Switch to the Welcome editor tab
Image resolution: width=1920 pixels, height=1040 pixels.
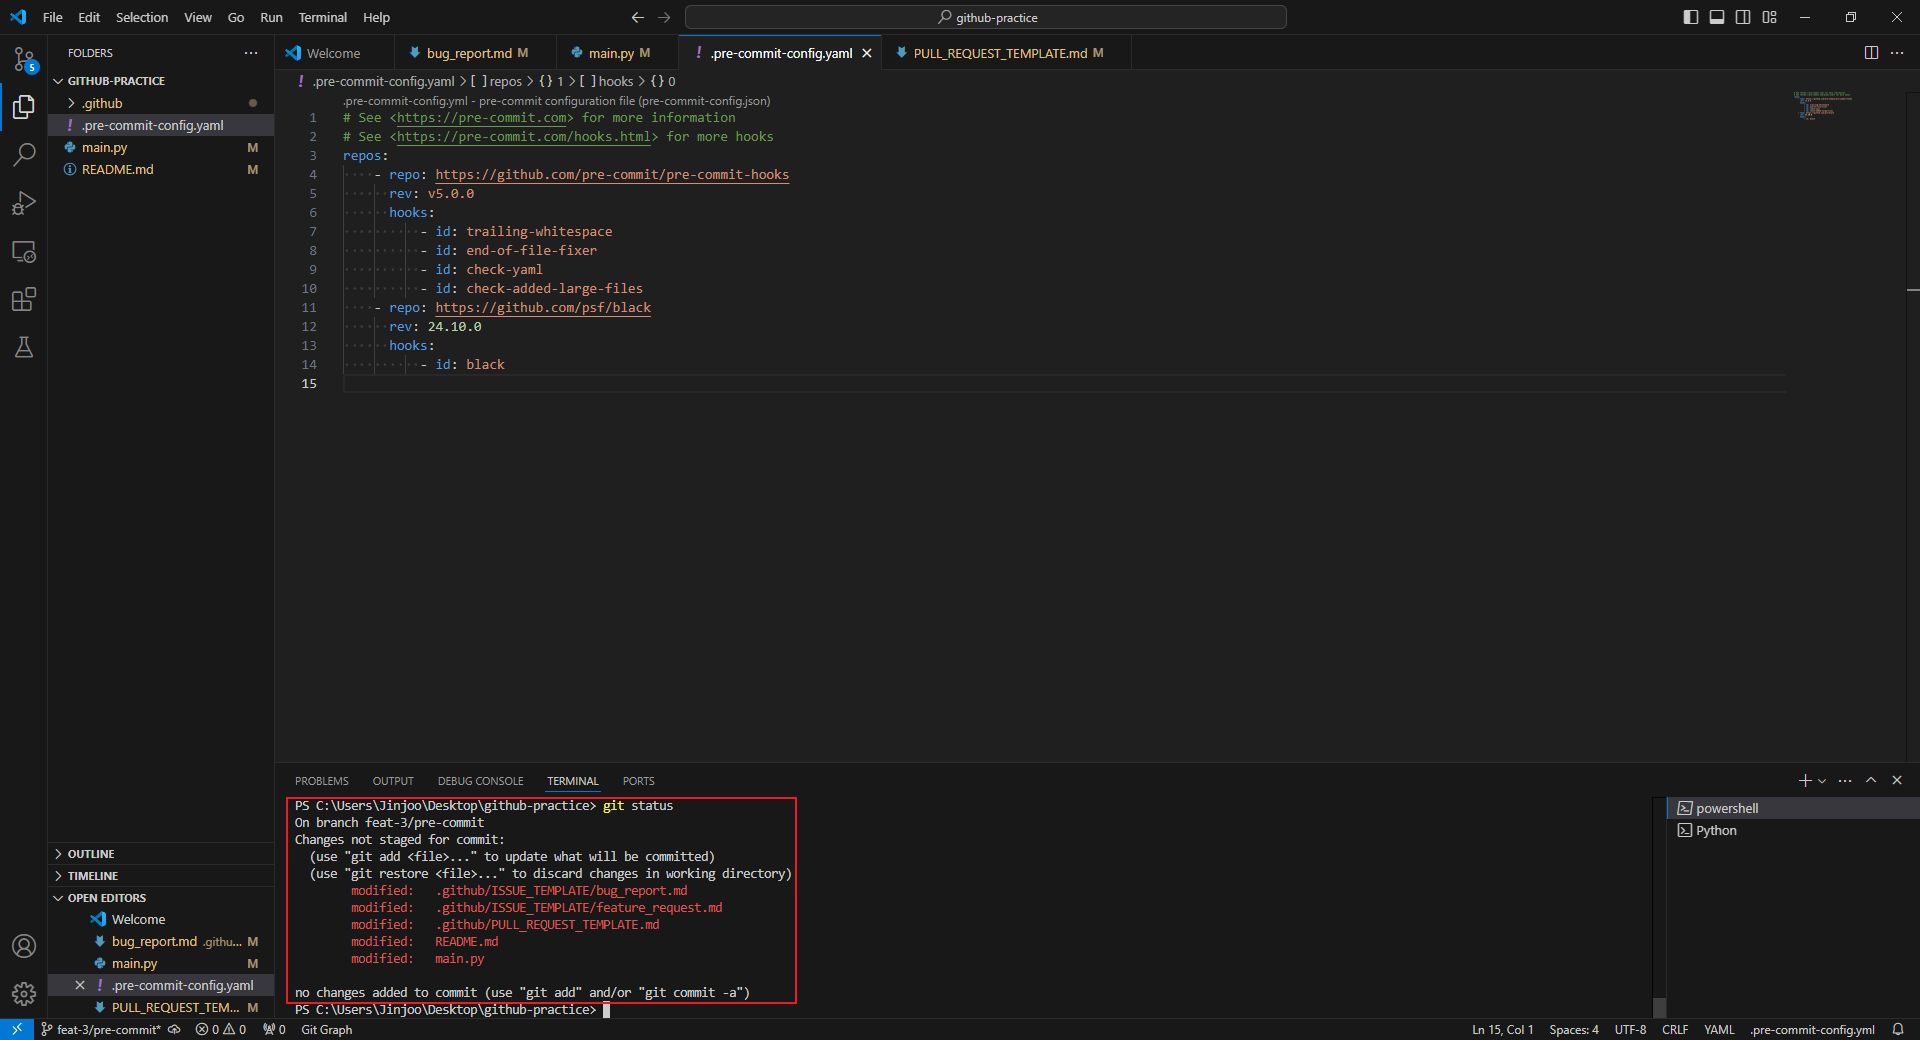click(x=334, y=53)
